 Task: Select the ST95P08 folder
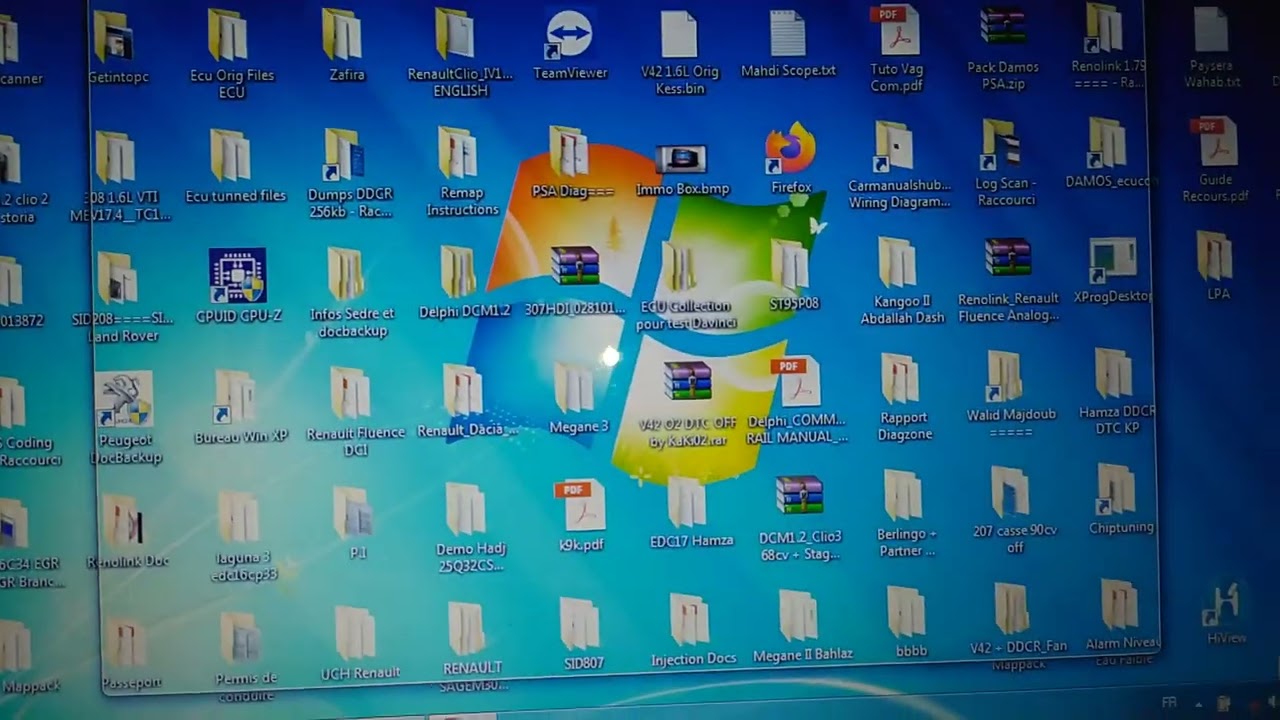coord(791,264)
